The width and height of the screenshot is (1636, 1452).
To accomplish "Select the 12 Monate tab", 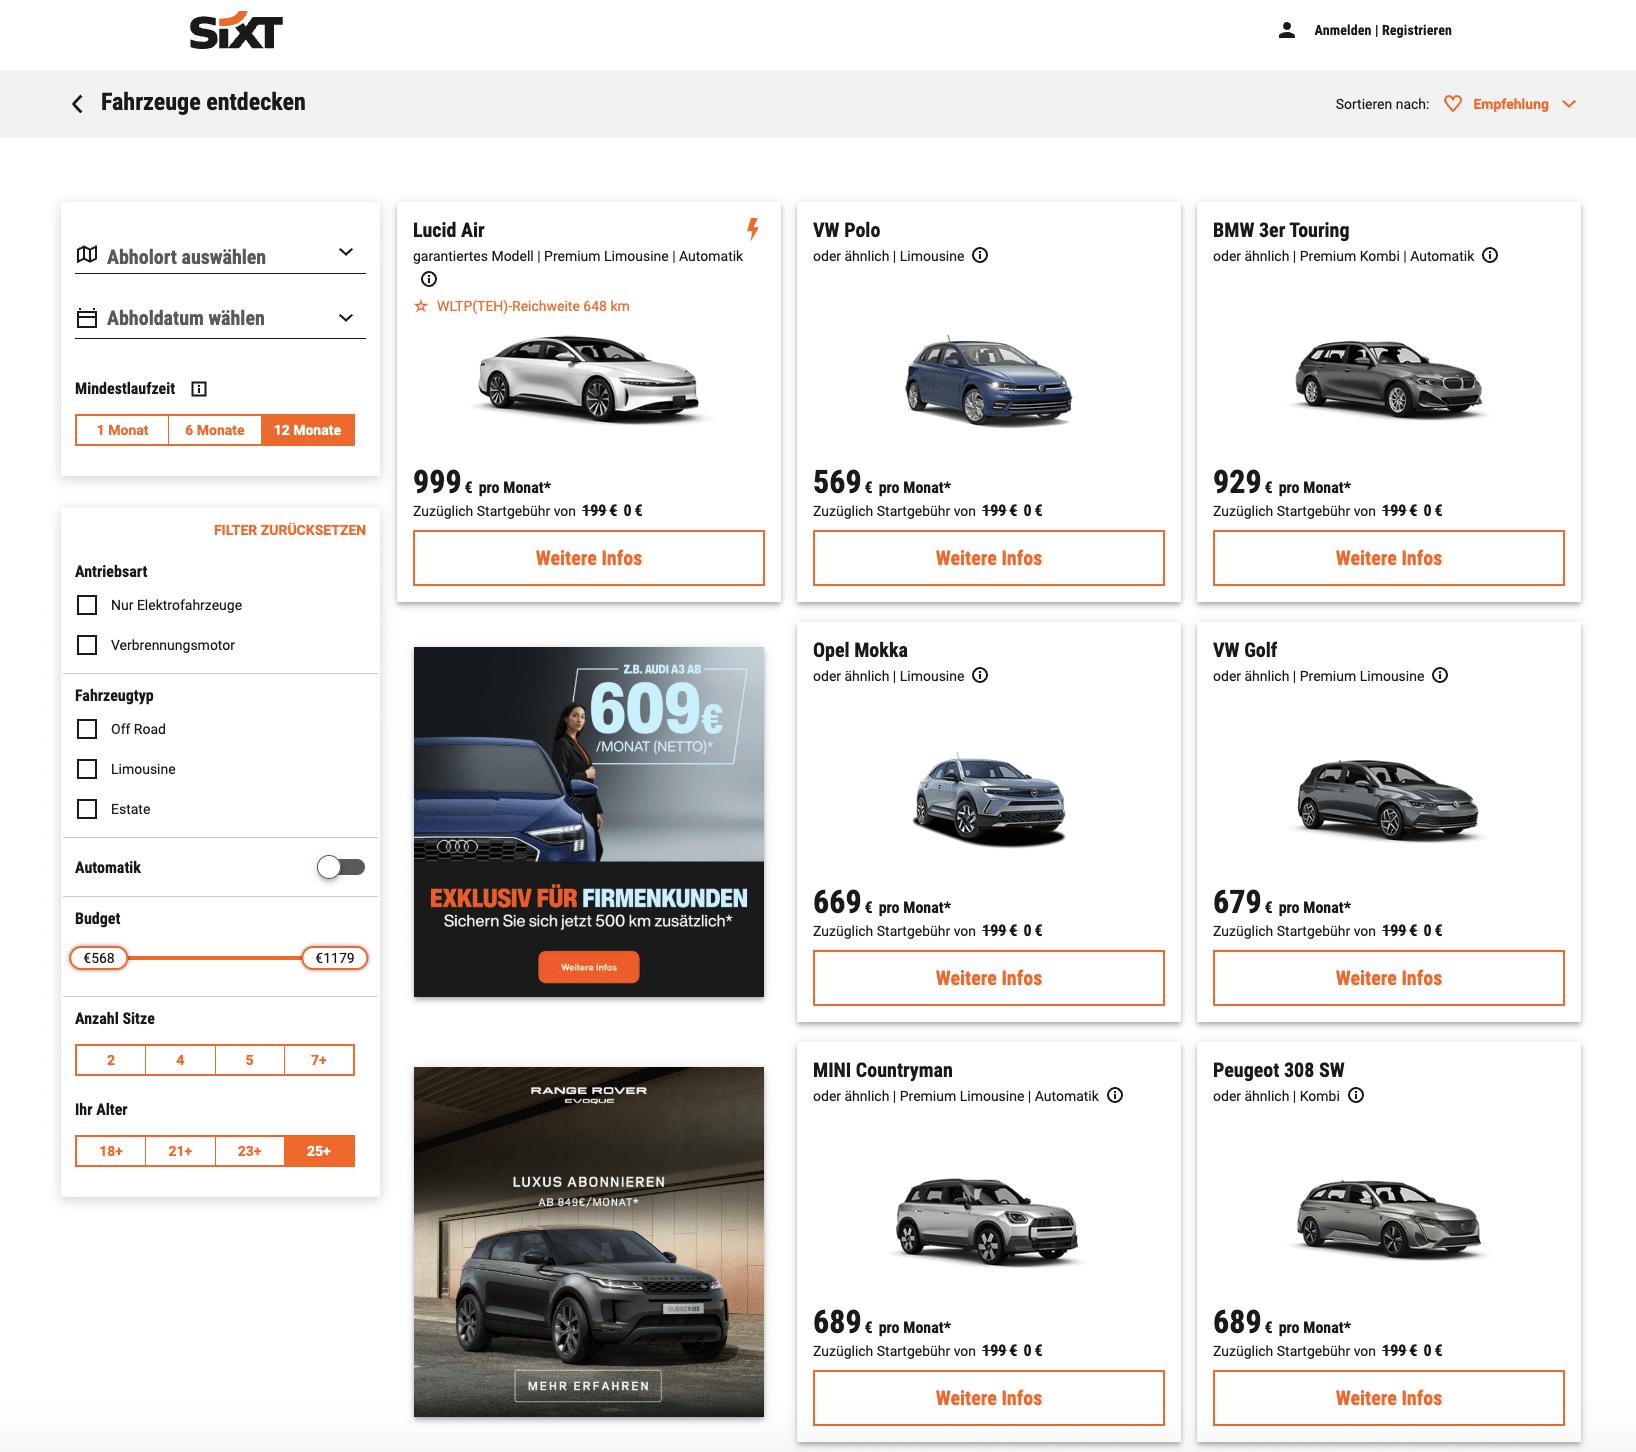I will pyautogui.click(x=308, y=430).
